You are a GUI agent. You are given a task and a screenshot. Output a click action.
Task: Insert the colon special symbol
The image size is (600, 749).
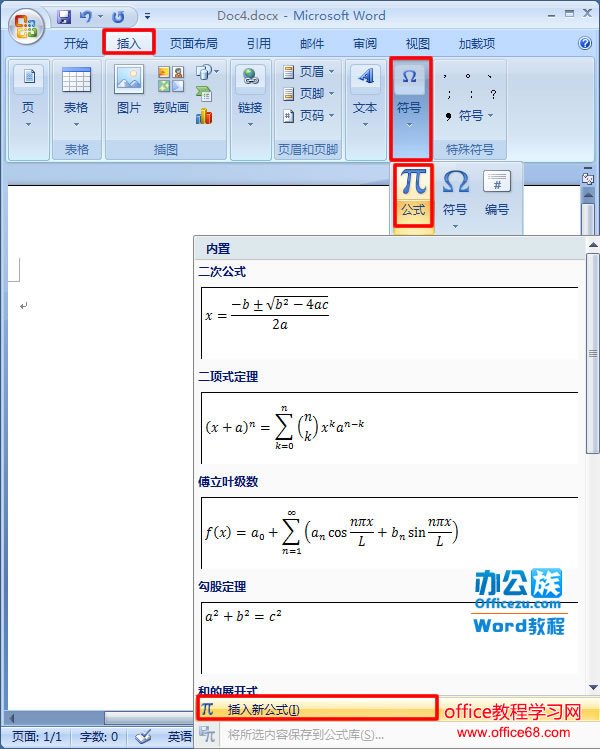click(x=471, y=95)
